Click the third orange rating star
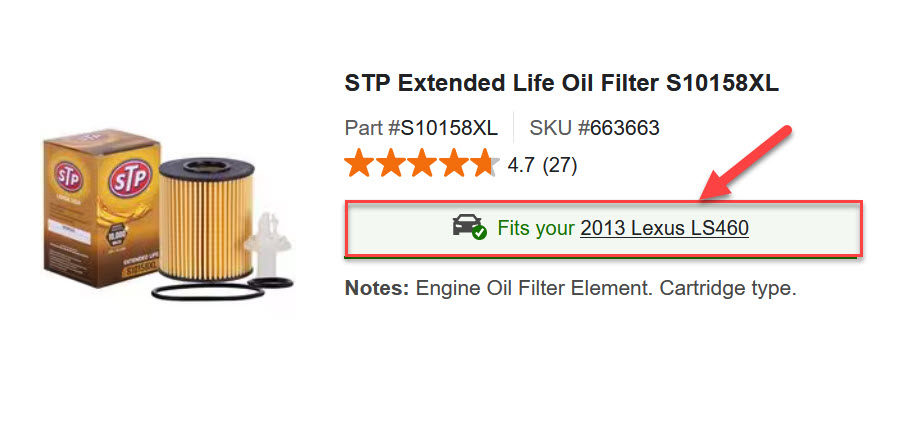Image resolution: width=900 pixels, height=421 pixels. [422, 163]
